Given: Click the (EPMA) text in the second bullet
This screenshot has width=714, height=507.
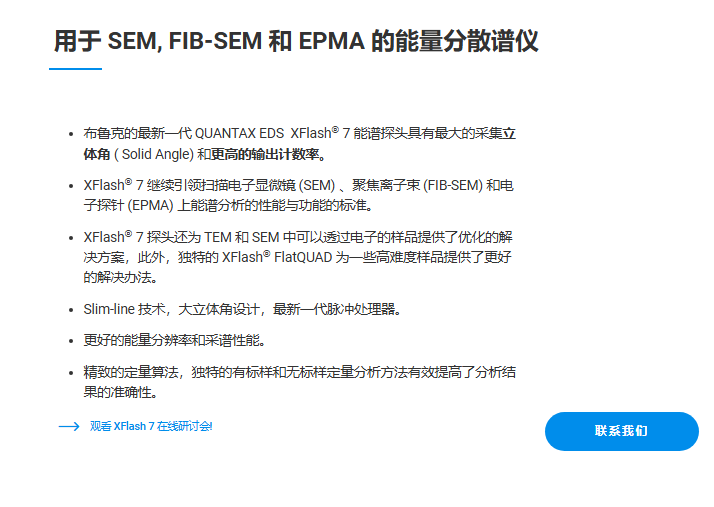Looking at the screenshot, I should click(x=150, y=205).
